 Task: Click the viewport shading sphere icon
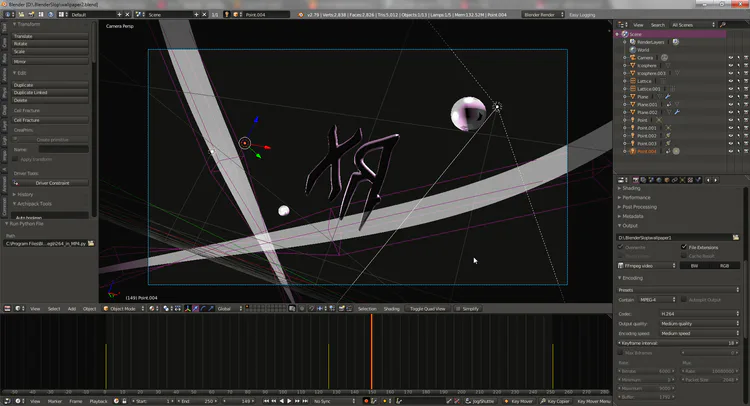point(152,308)
